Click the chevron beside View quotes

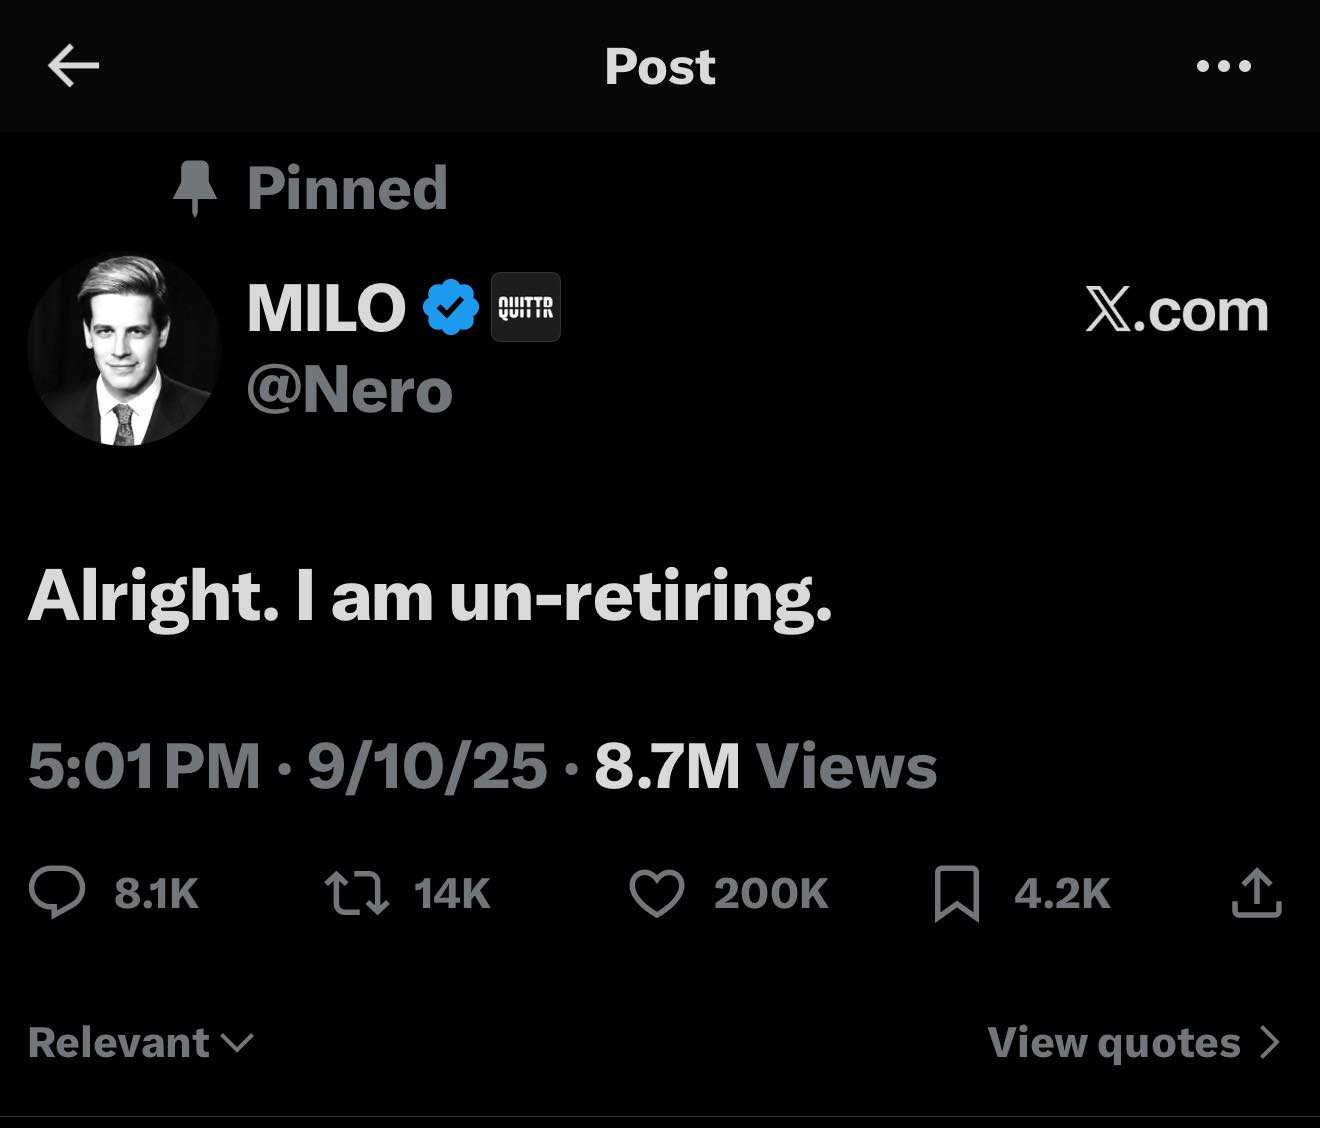pyautogui.click(x=1270, y=1043)
